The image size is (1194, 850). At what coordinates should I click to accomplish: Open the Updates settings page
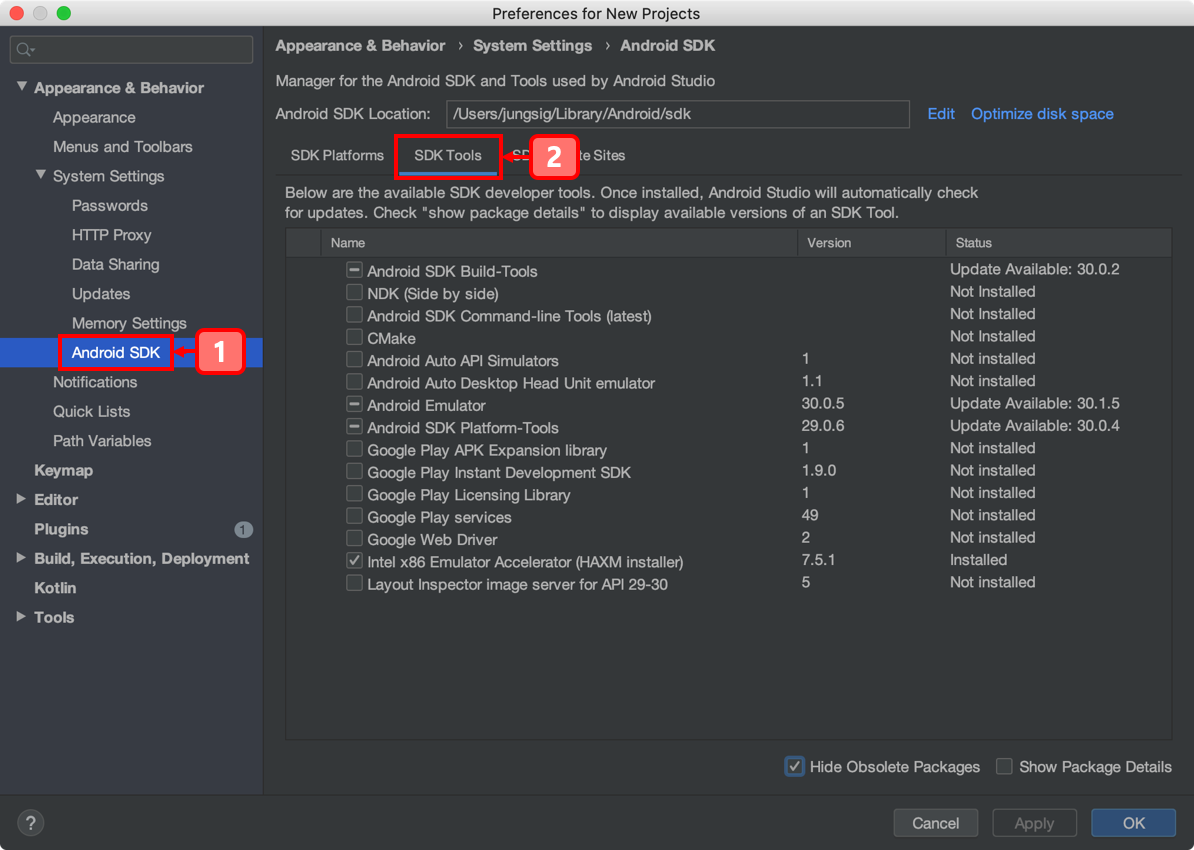101,294
